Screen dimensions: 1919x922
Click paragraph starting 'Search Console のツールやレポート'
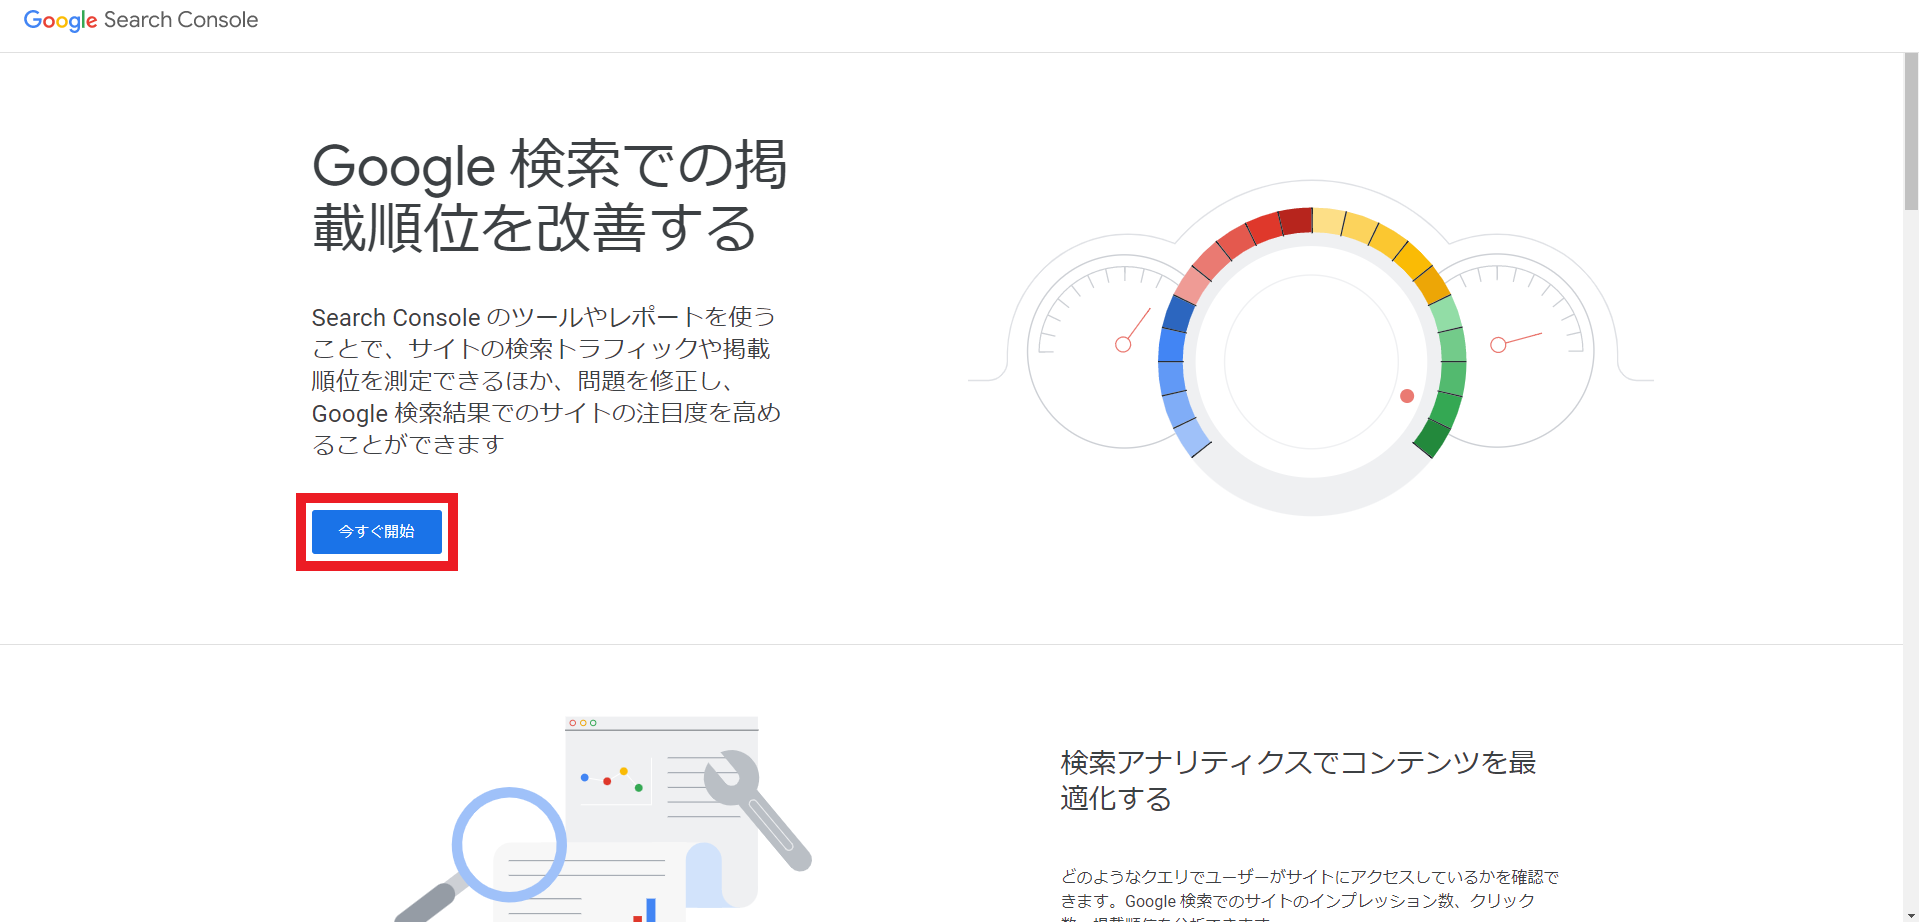tap(546, 380)
